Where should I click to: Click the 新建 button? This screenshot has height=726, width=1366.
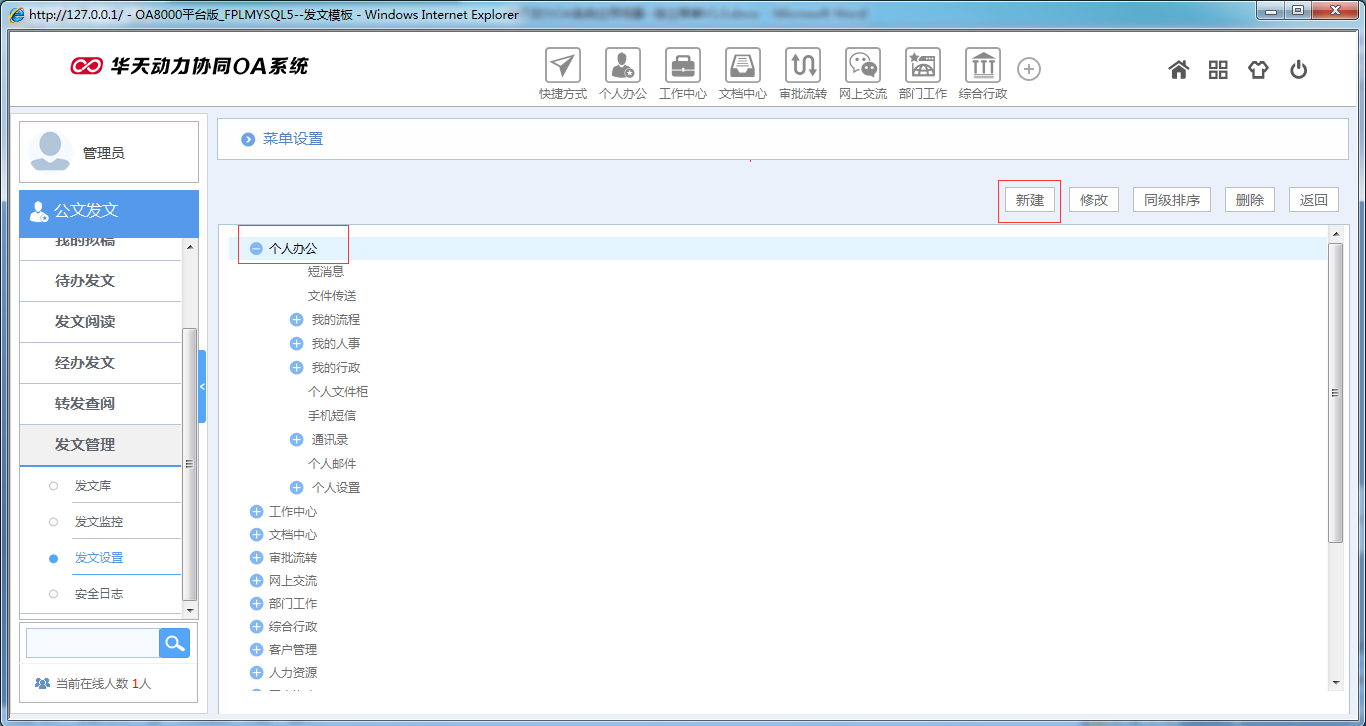(1029, 200)
